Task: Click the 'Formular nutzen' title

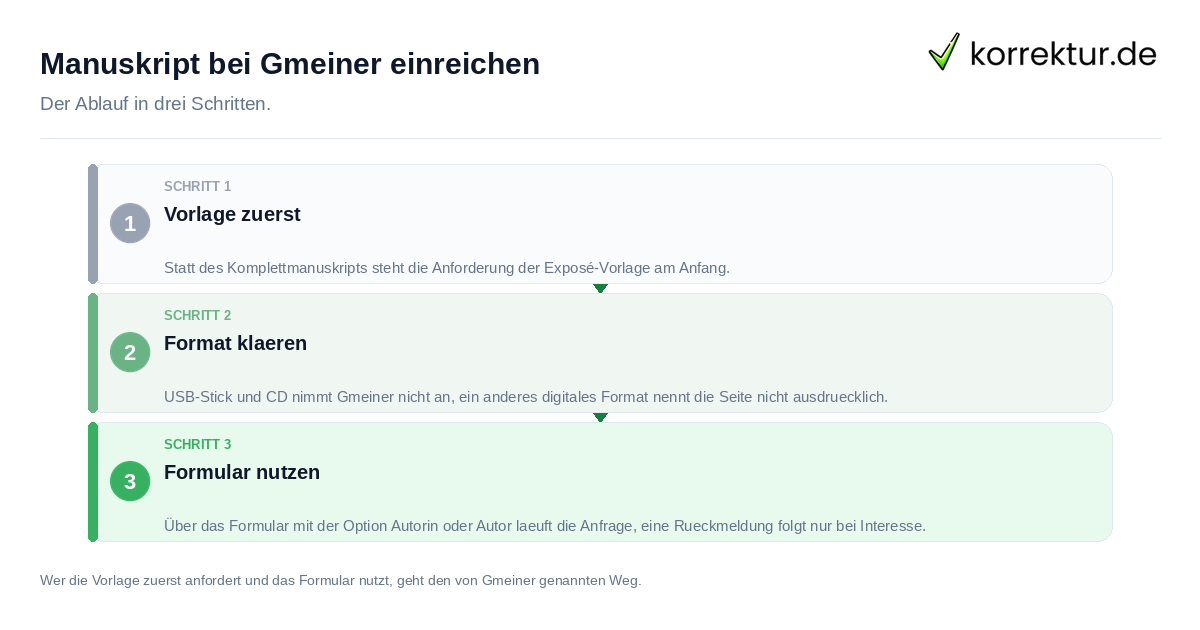Action: 242,472
